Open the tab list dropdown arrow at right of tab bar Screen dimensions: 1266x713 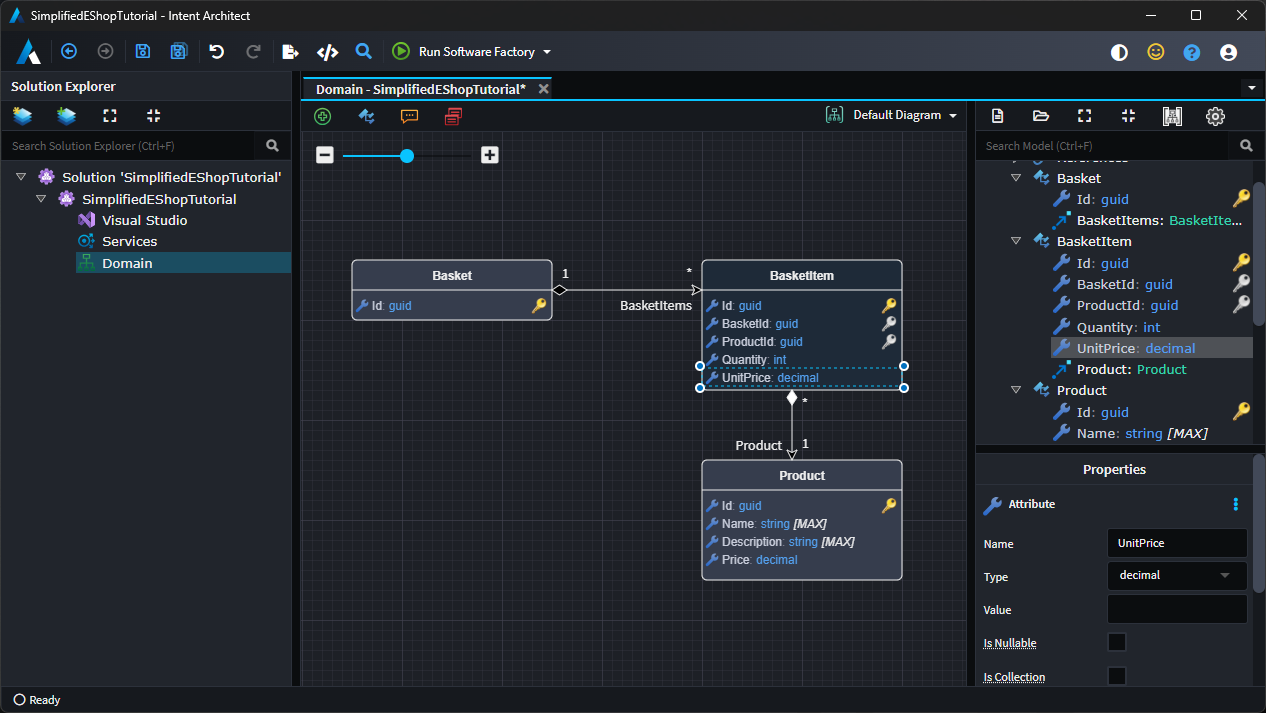tap(1251, 88)
